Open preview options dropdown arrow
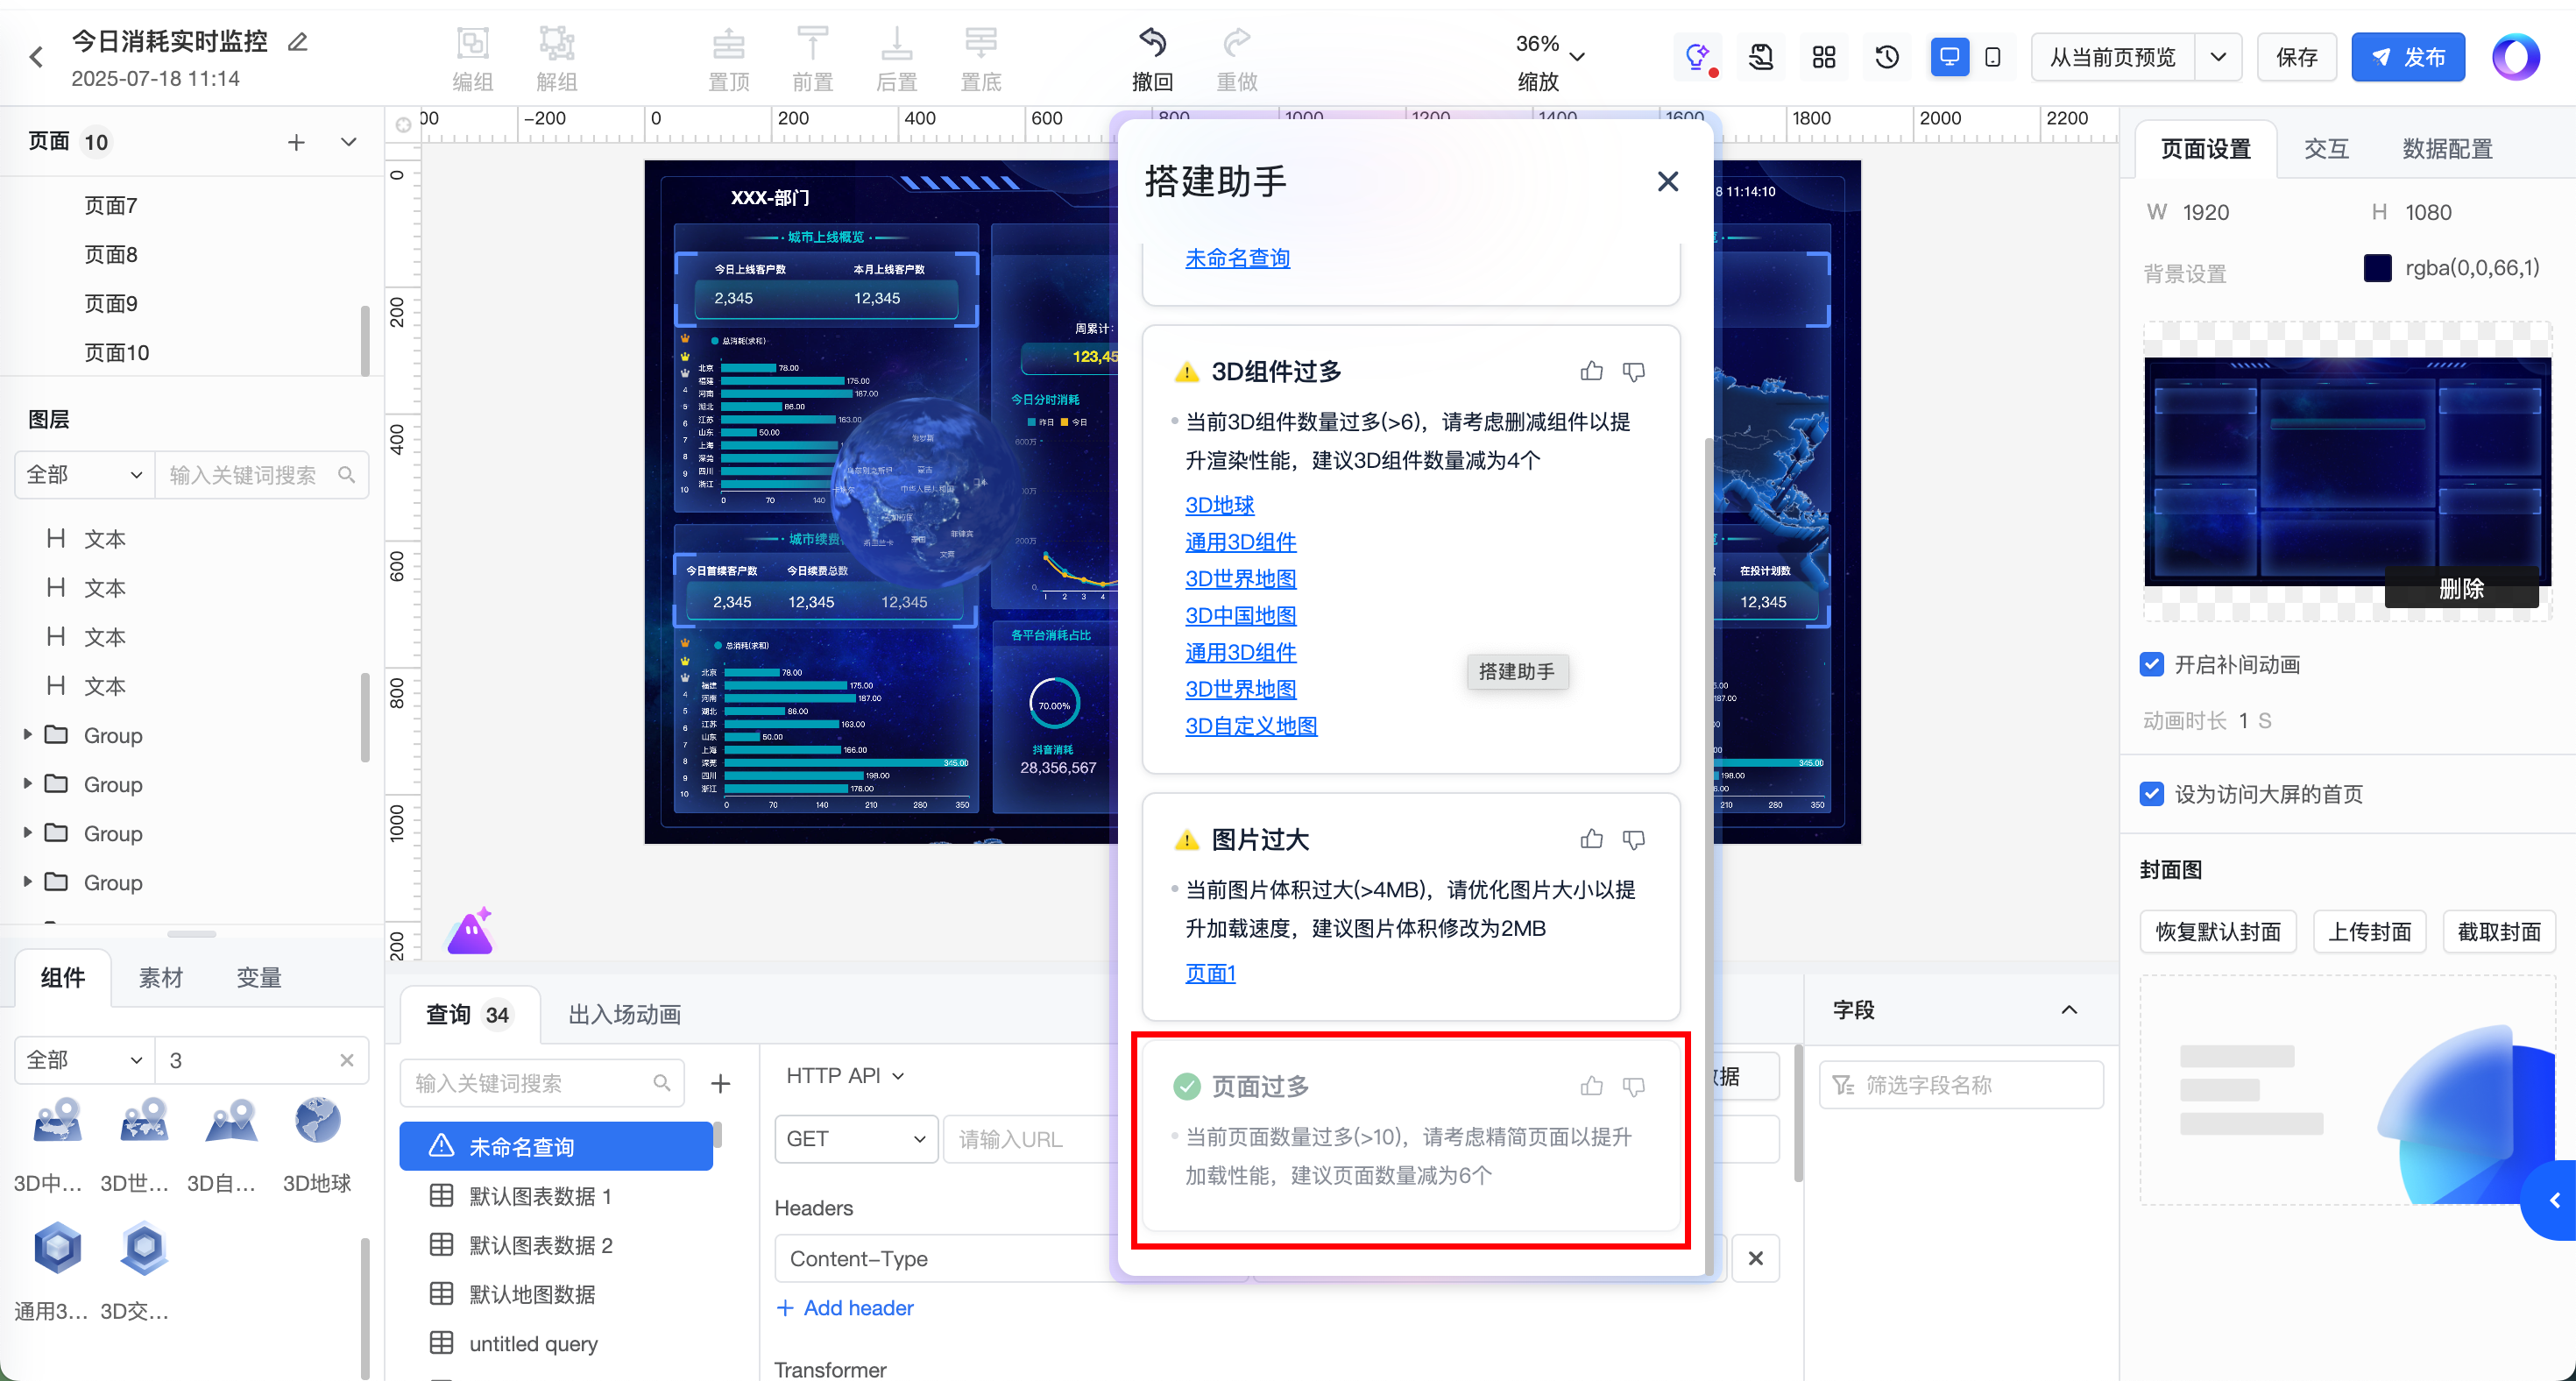Viewport: 2576px width, 1381px height. (2218, 57)
